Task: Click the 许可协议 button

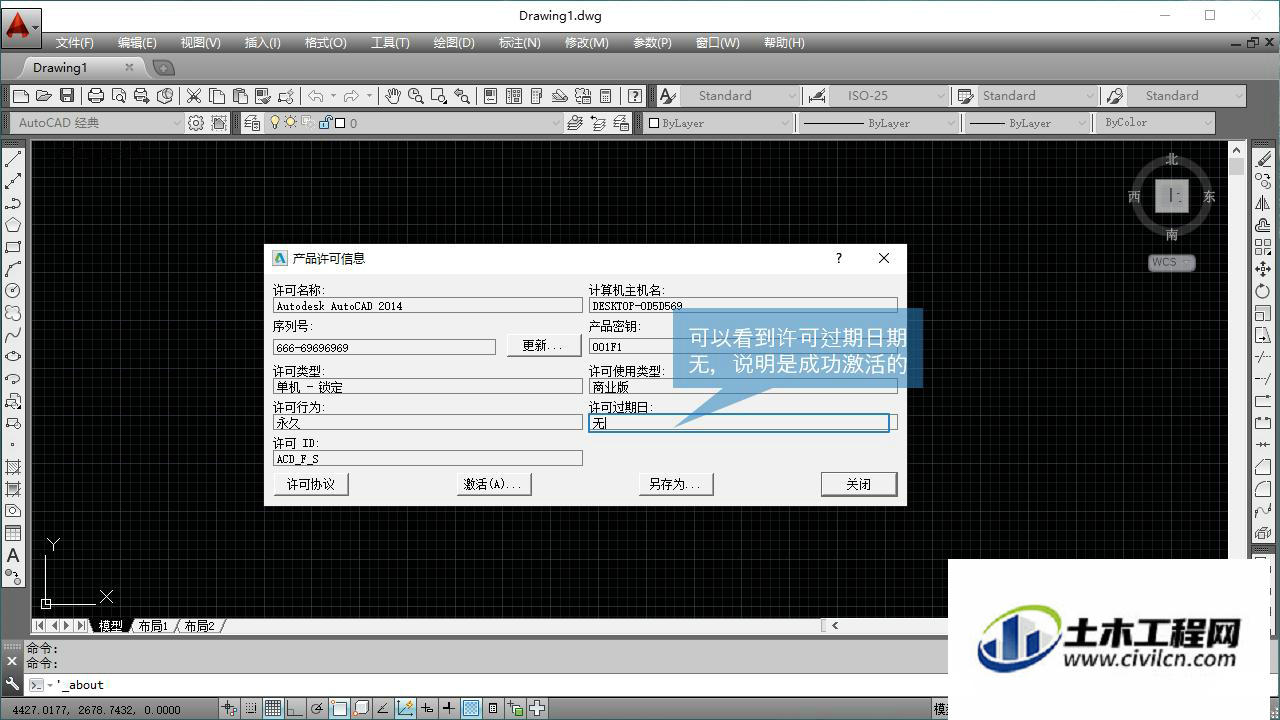Action: pos(311,484)
